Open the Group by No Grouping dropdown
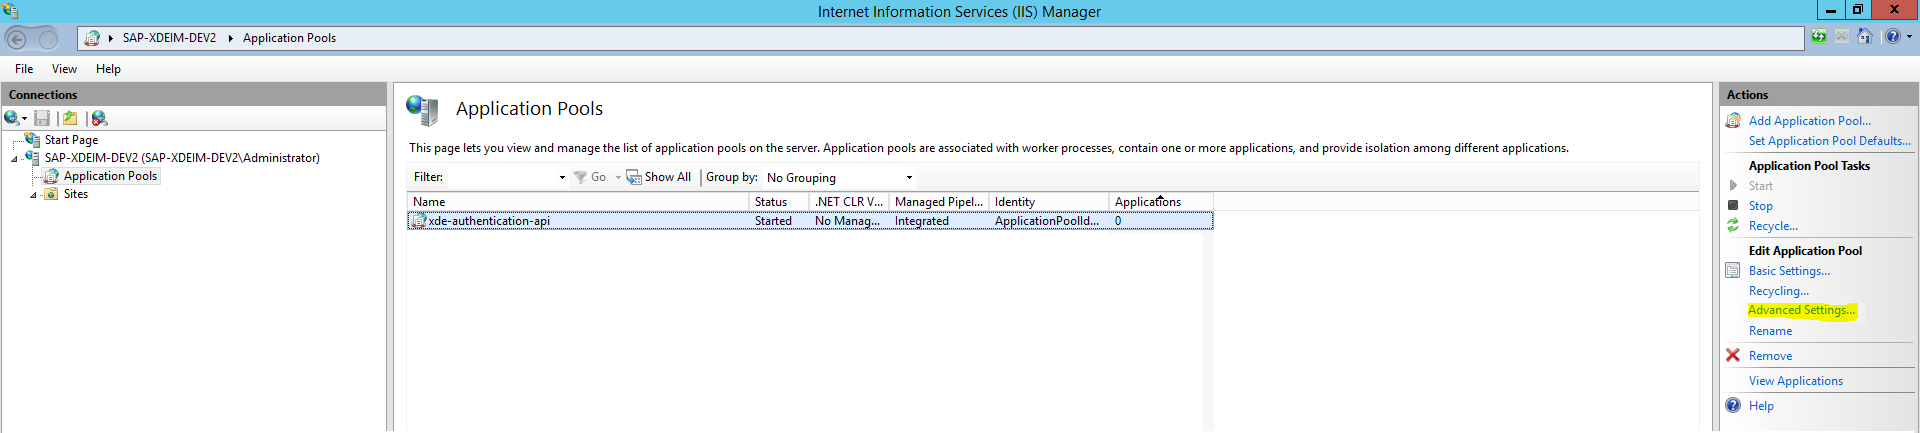The height and width of the screenshot is (433, 1920). [839, 177]
